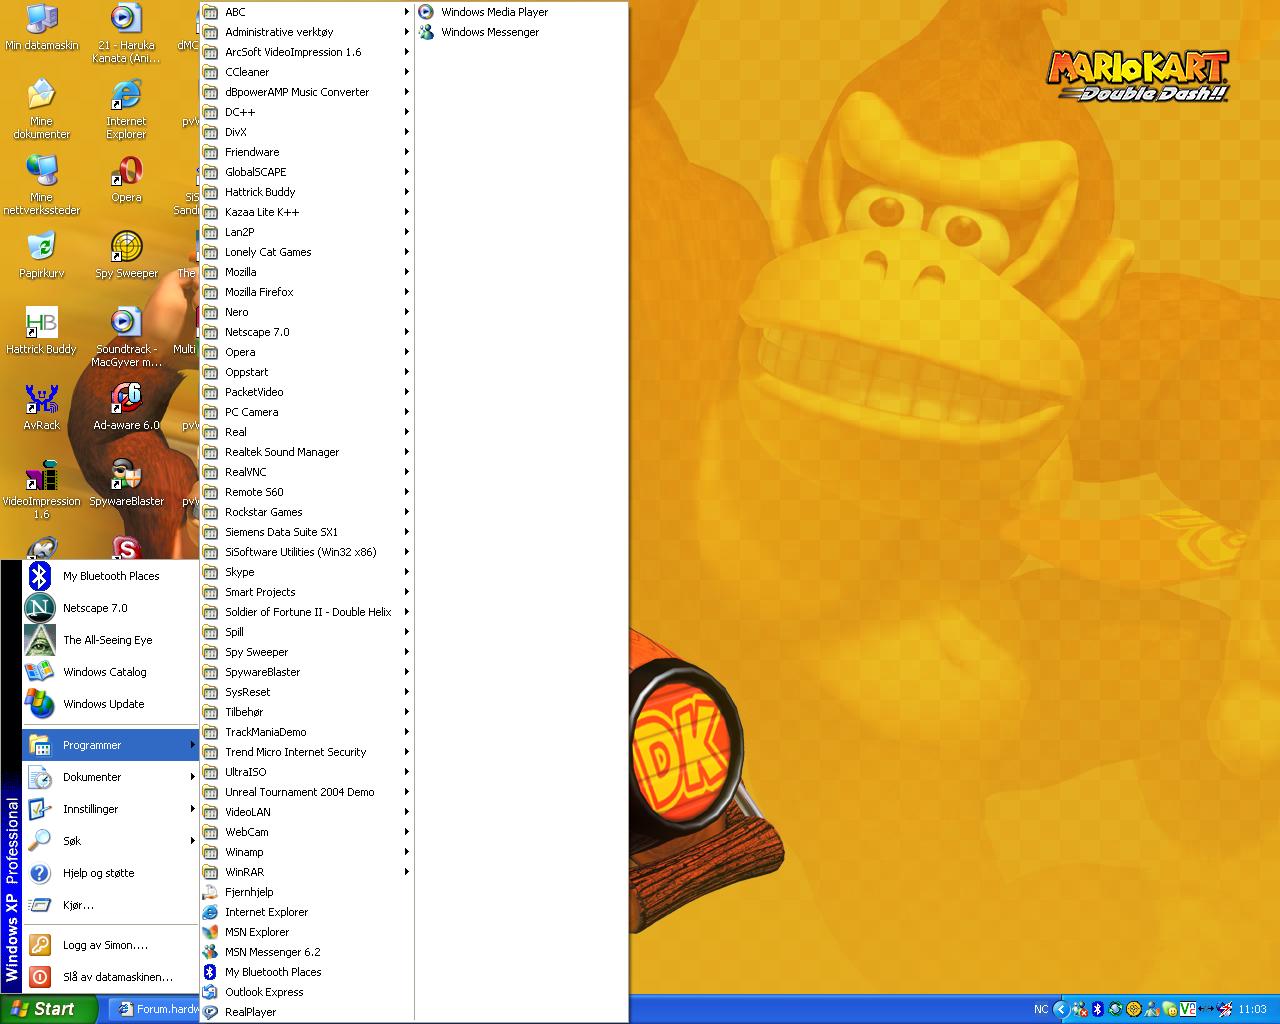Select the Internet Explorer desktop shortcut
The height and width of the screenshot is (1024, 1280).
(x=126, y=109)
